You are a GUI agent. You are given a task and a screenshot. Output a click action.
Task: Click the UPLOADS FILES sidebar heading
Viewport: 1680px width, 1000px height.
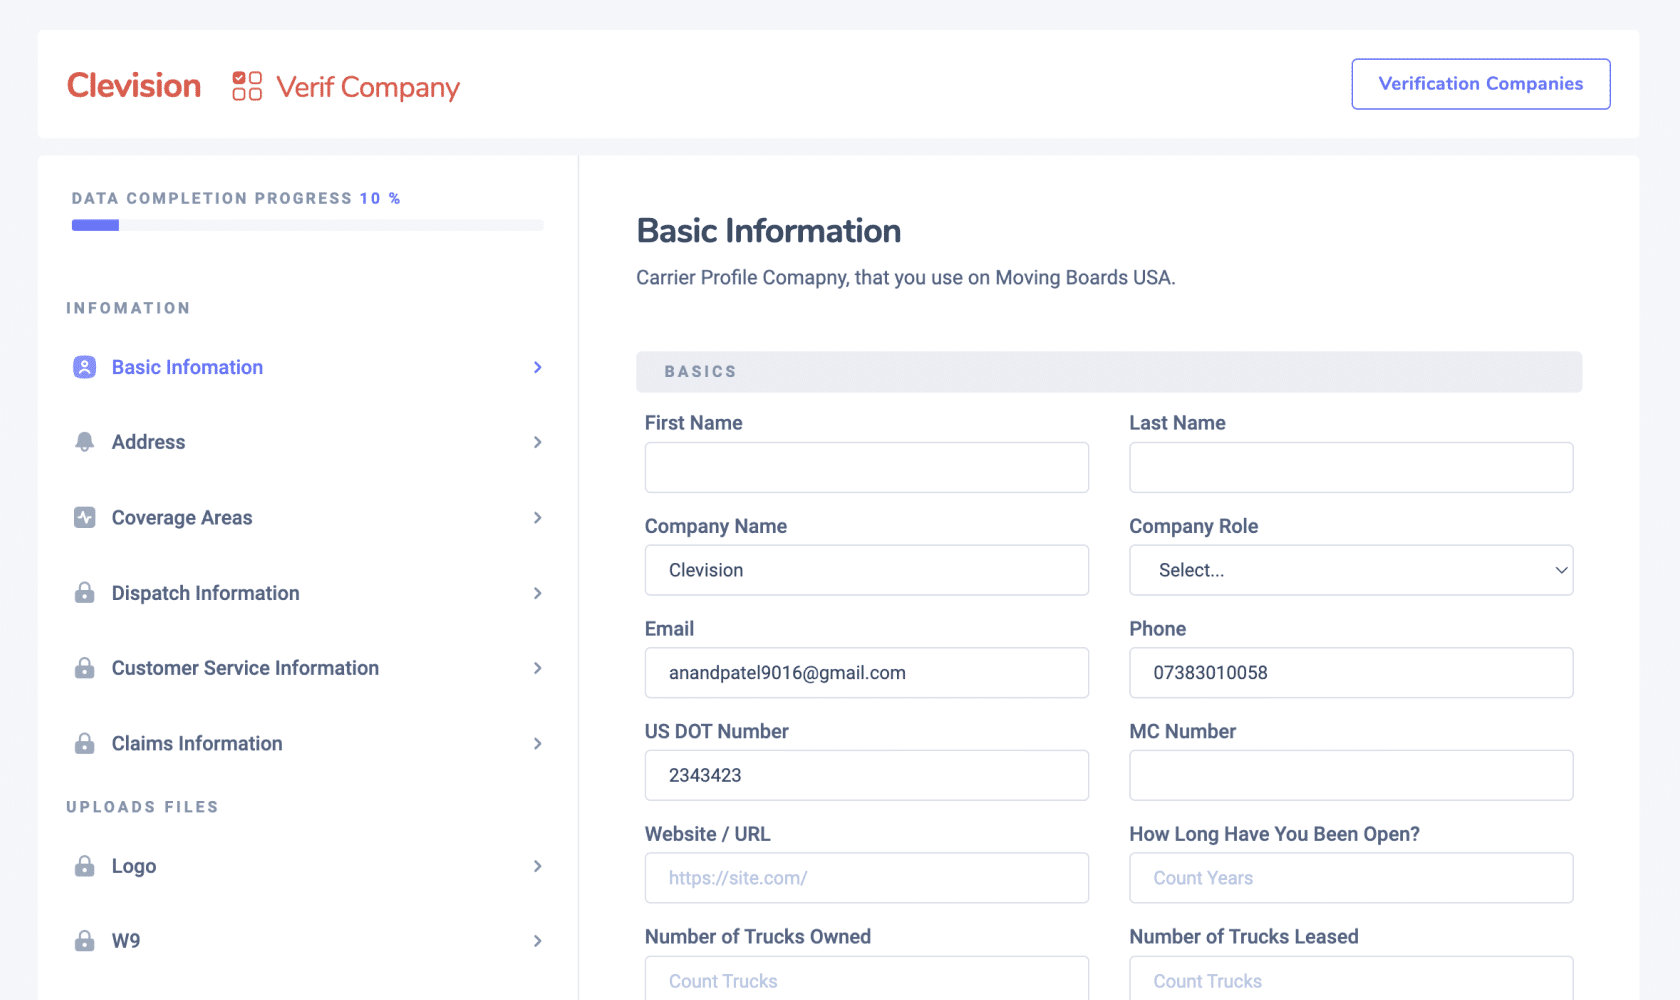coord(142,807)
